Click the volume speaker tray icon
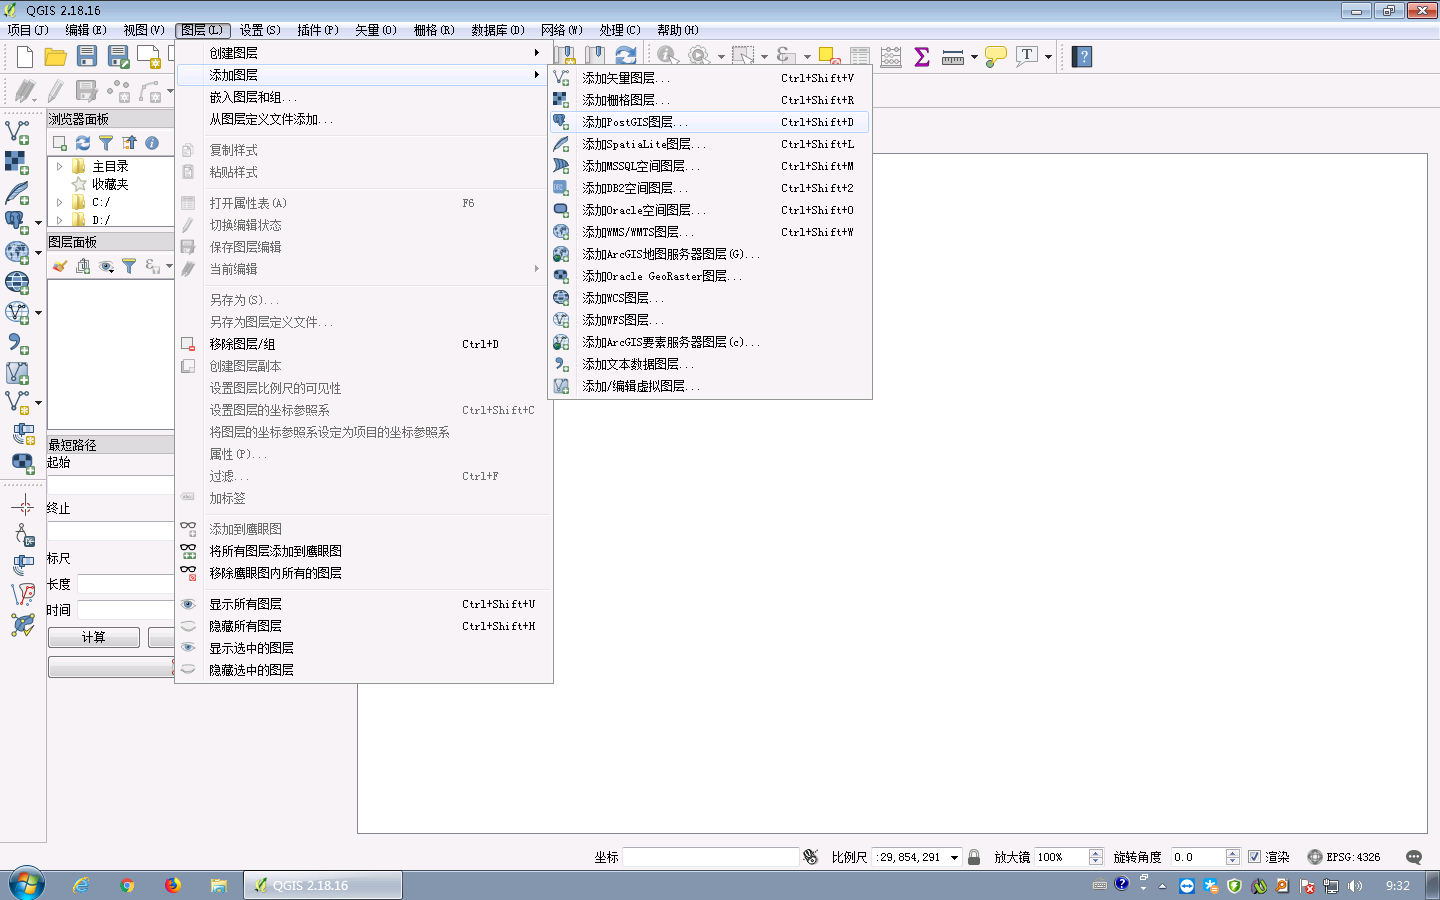The height and width of the screenshot is (900, 1440). point(1355,885)
